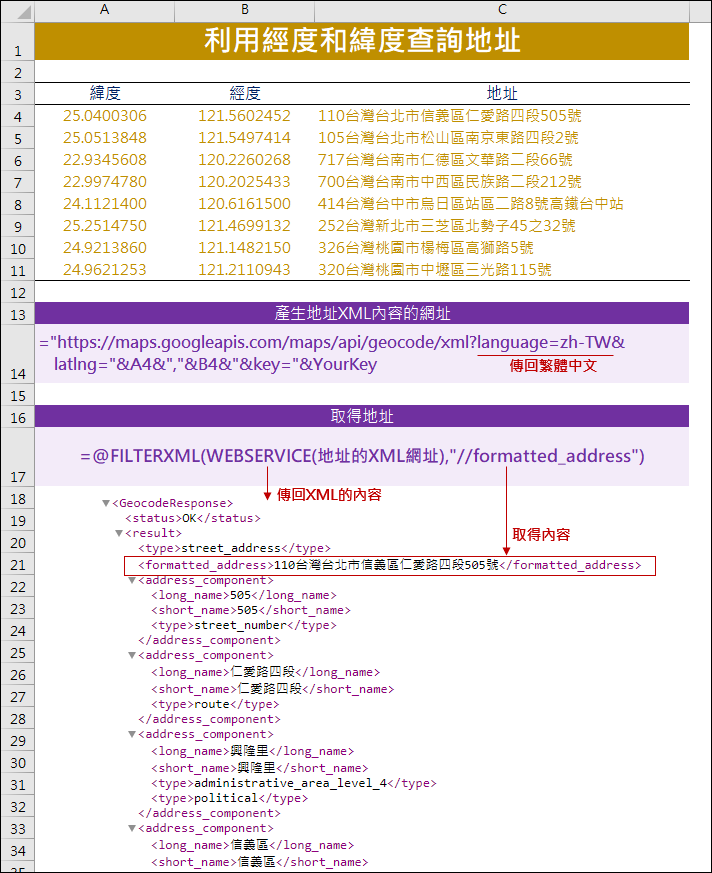Select latitude cell 25.2514750
Screen dimensions: 712x873
tap(105, 225)
